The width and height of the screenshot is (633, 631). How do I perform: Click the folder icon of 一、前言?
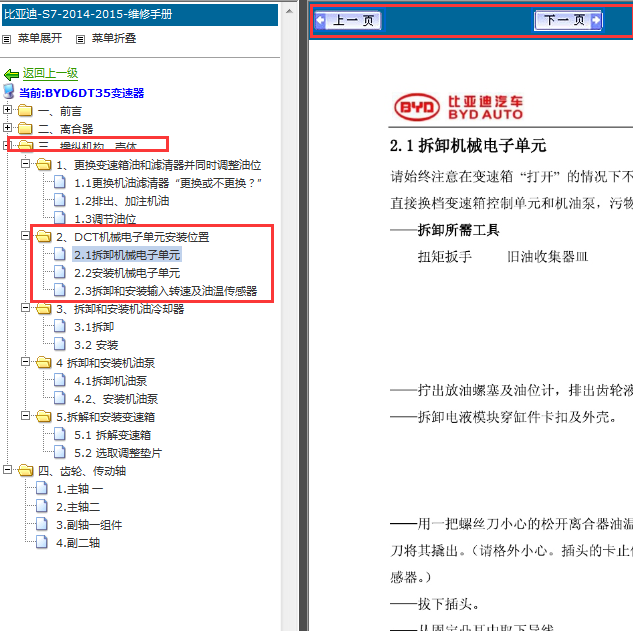pos(25,110)
